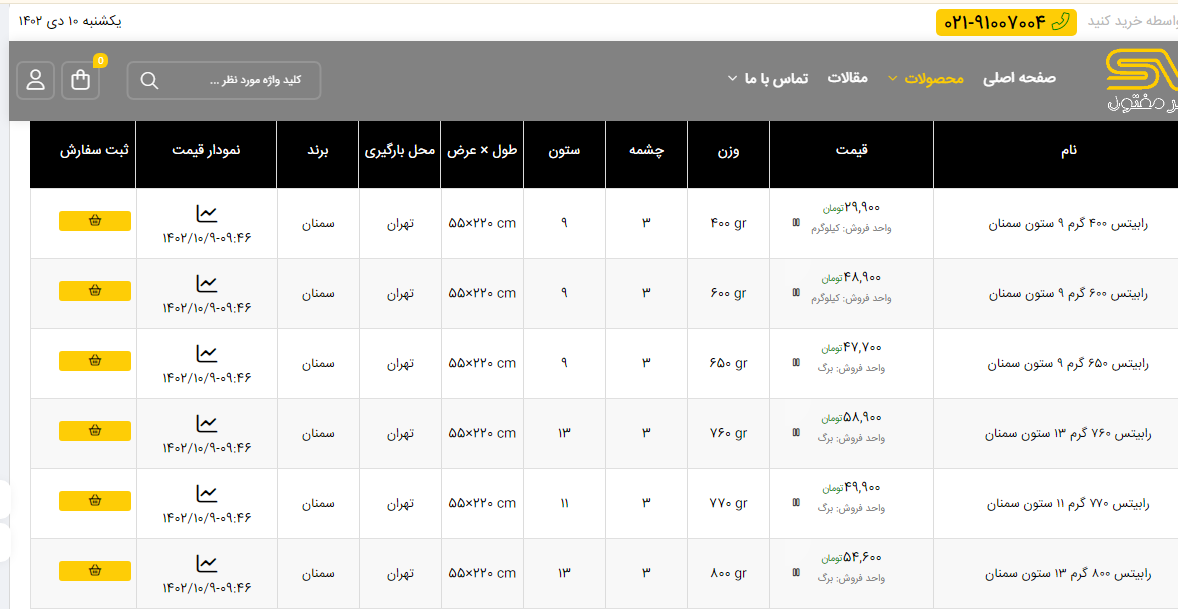Viewport: 1178px width, 609px height.
Task: Open price chart for 600 gr rabitz
Action: pyautogui.click(x=206, y=283)
